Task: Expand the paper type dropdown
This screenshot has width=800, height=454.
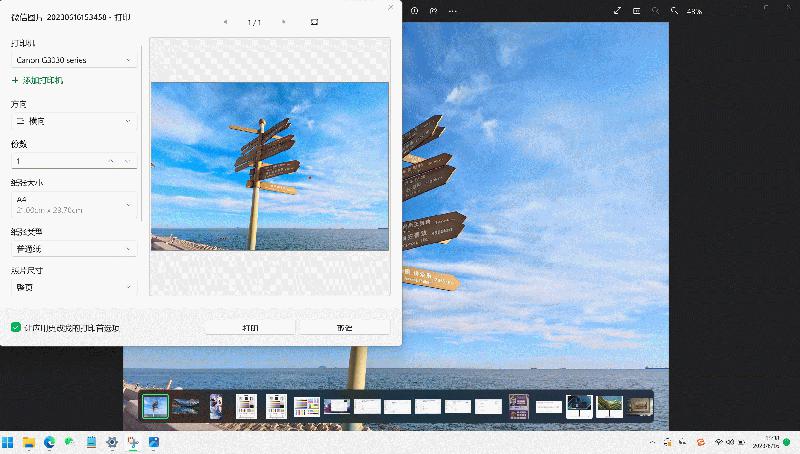Action: [74, 247]
